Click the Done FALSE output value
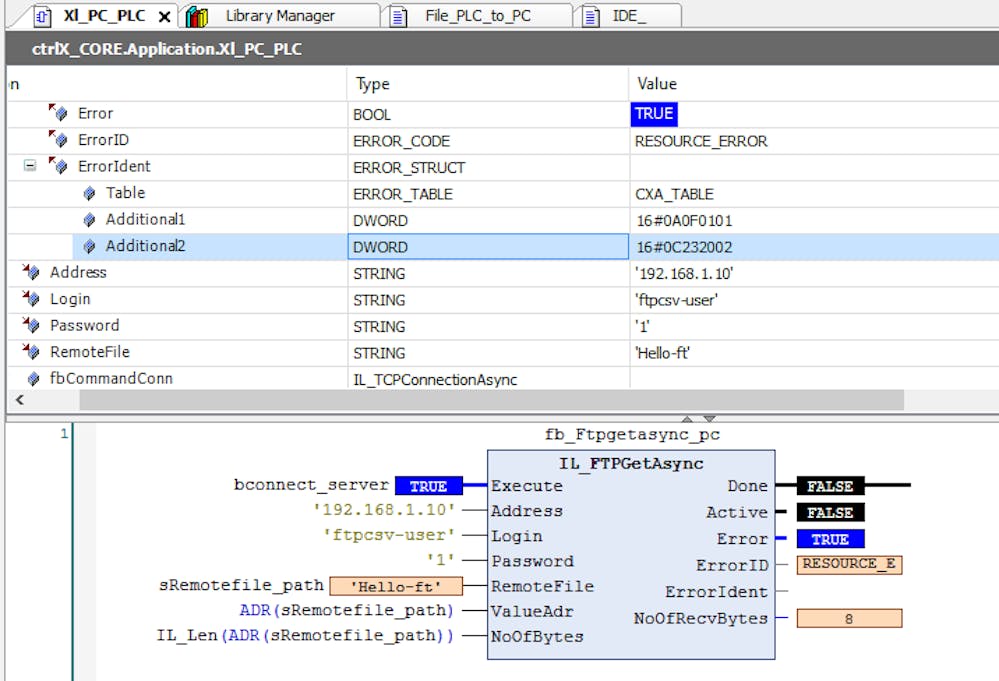999x681 pixels. [829, 486]
